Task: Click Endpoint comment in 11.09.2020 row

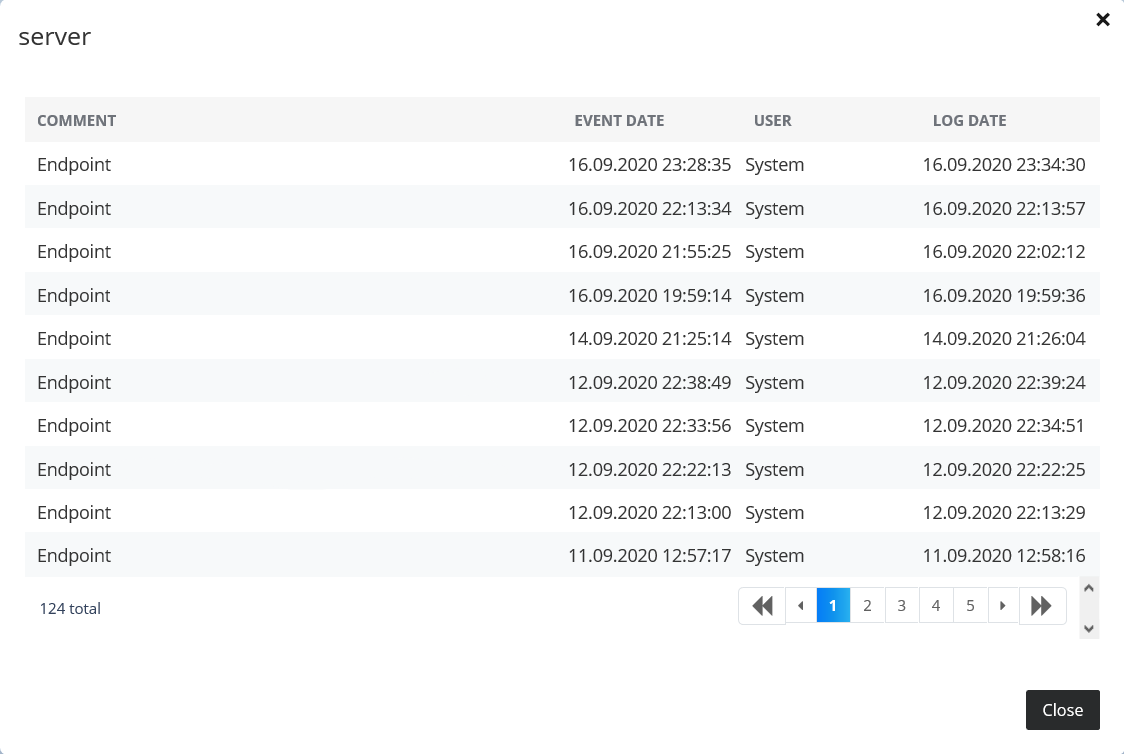Action: (x=74, y=556)
